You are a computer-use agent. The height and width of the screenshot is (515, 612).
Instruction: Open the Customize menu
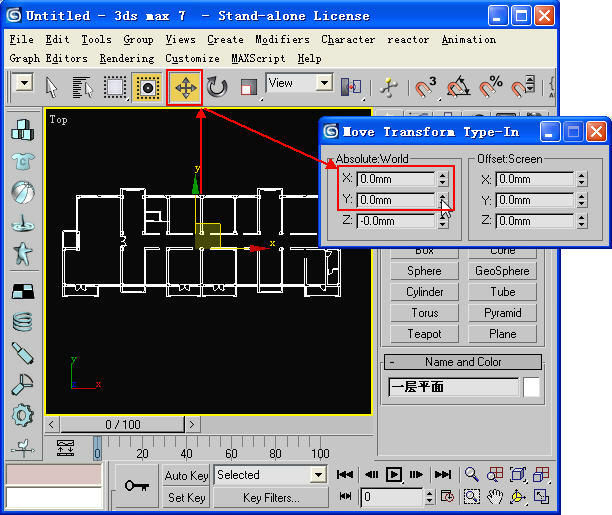192,59
